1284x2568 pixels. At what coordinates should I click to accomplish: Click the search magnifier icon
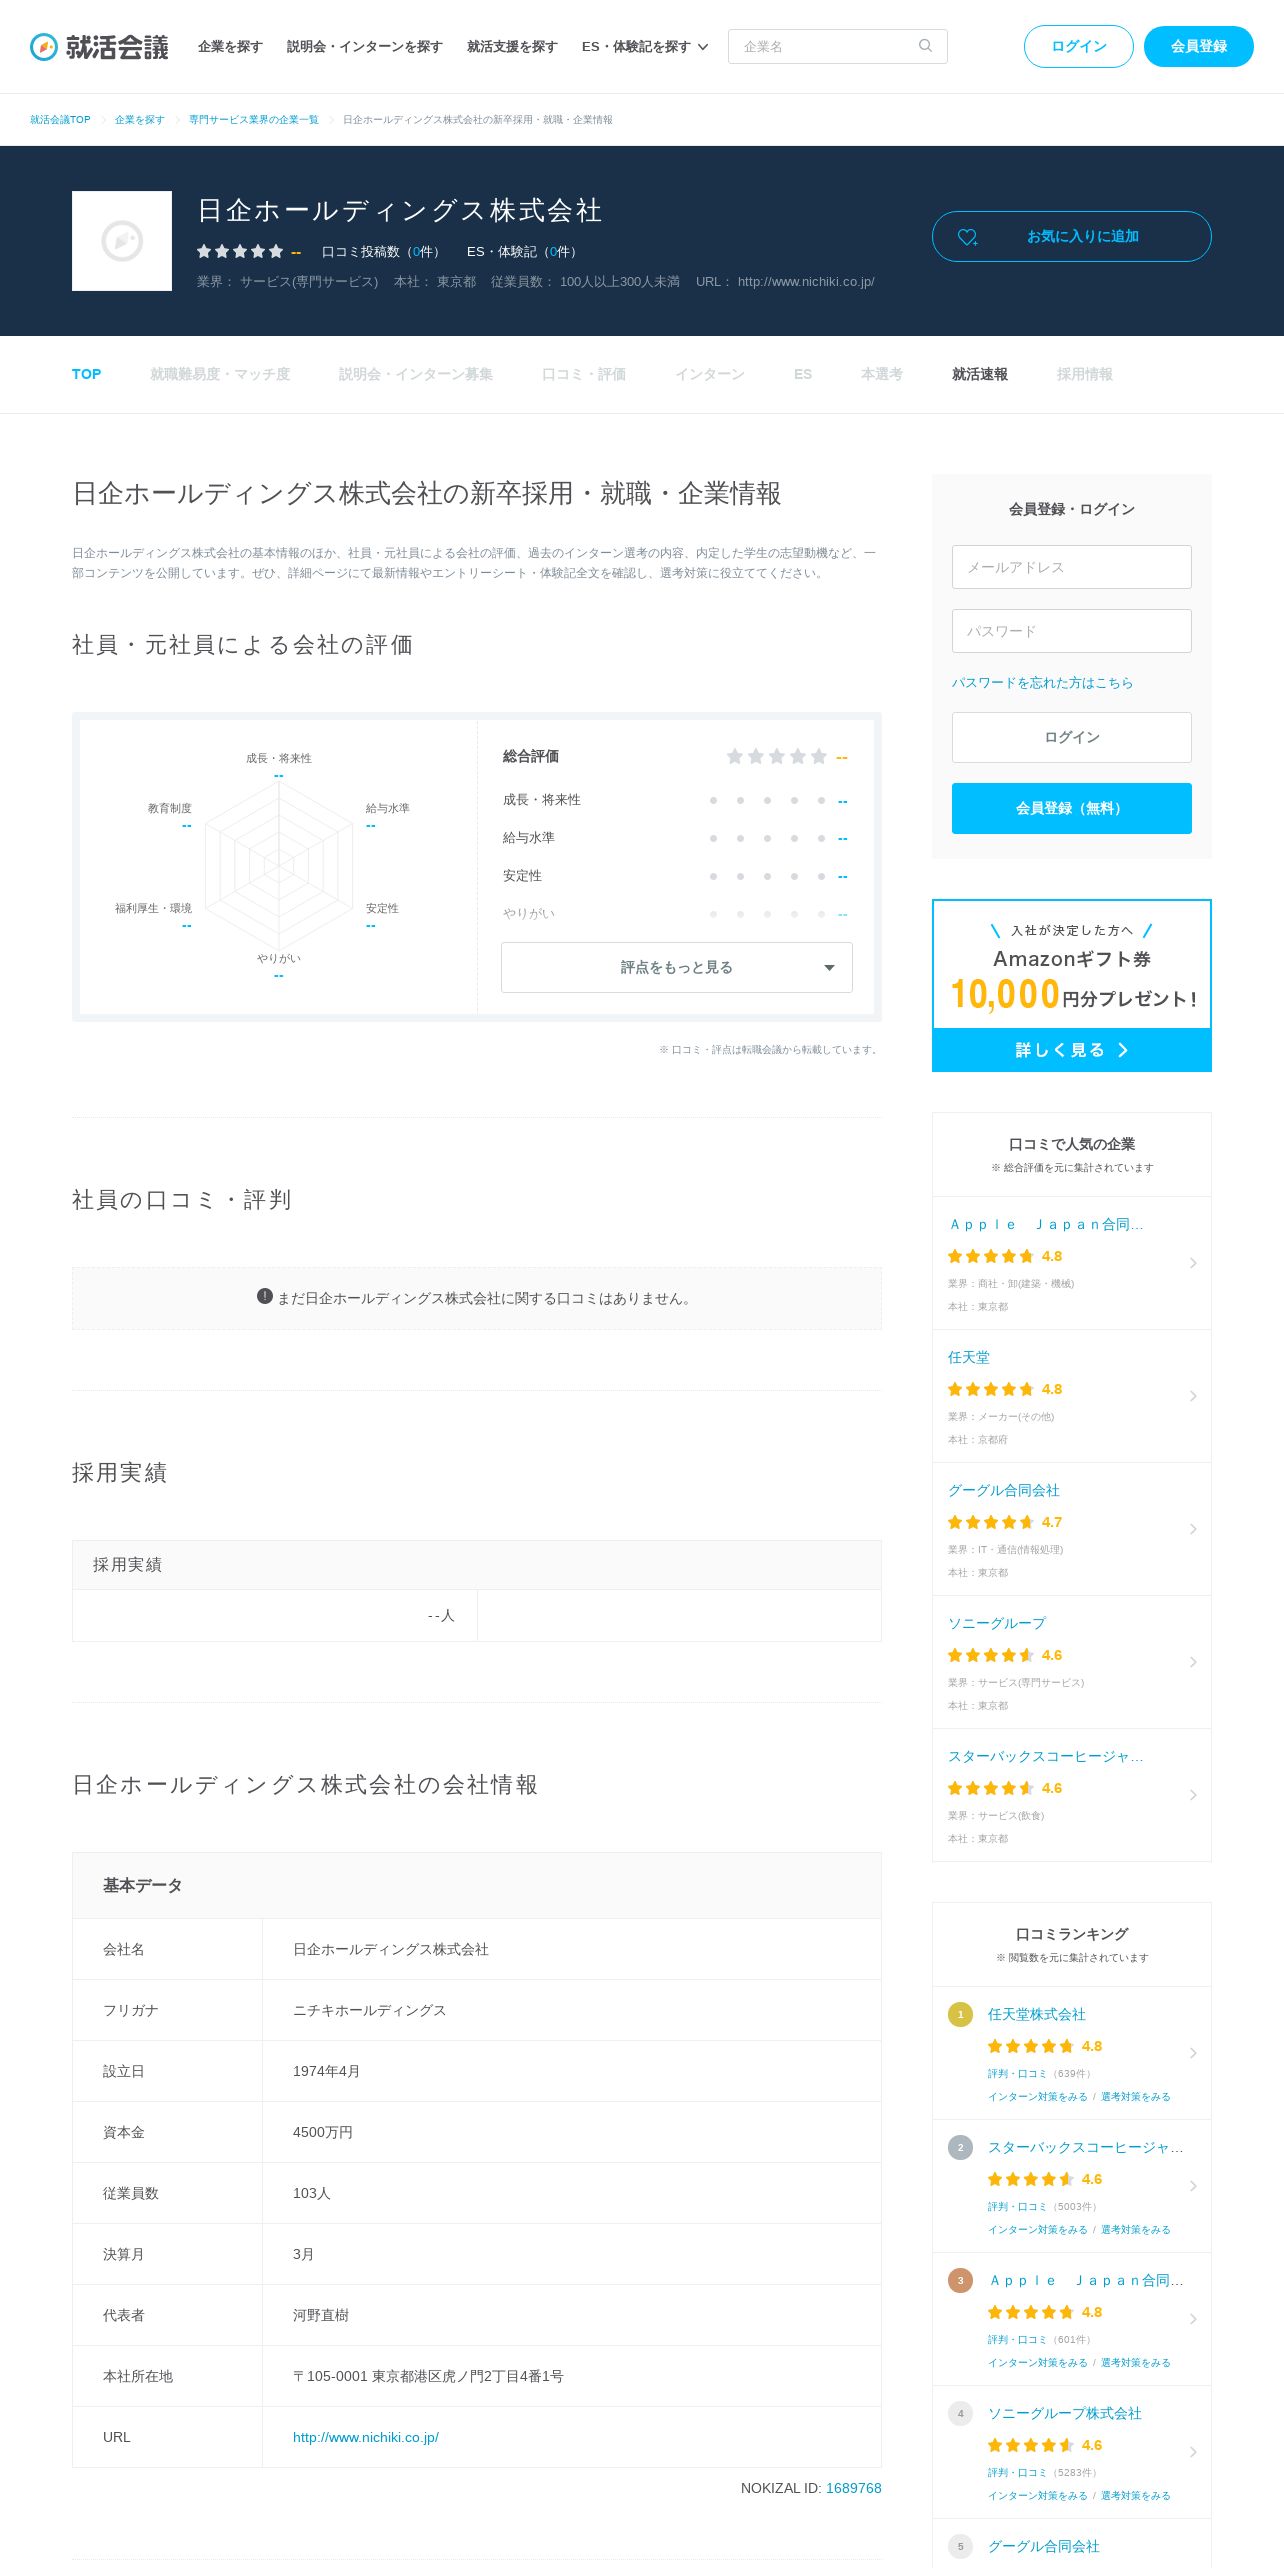coord(925,46)
